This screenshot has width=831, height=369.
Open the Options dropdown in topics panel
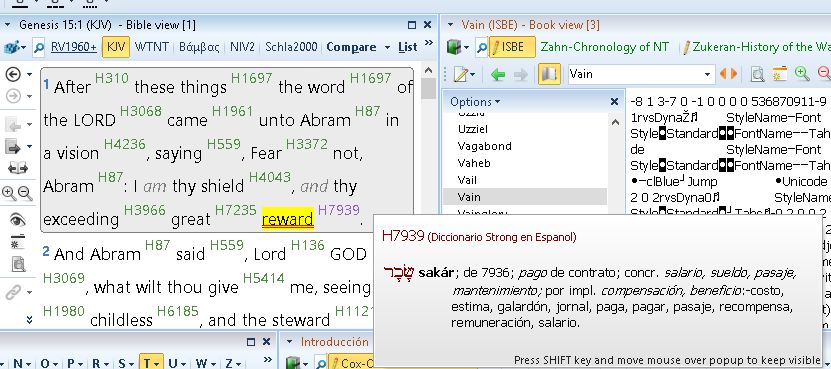click(x=497, y=102)
